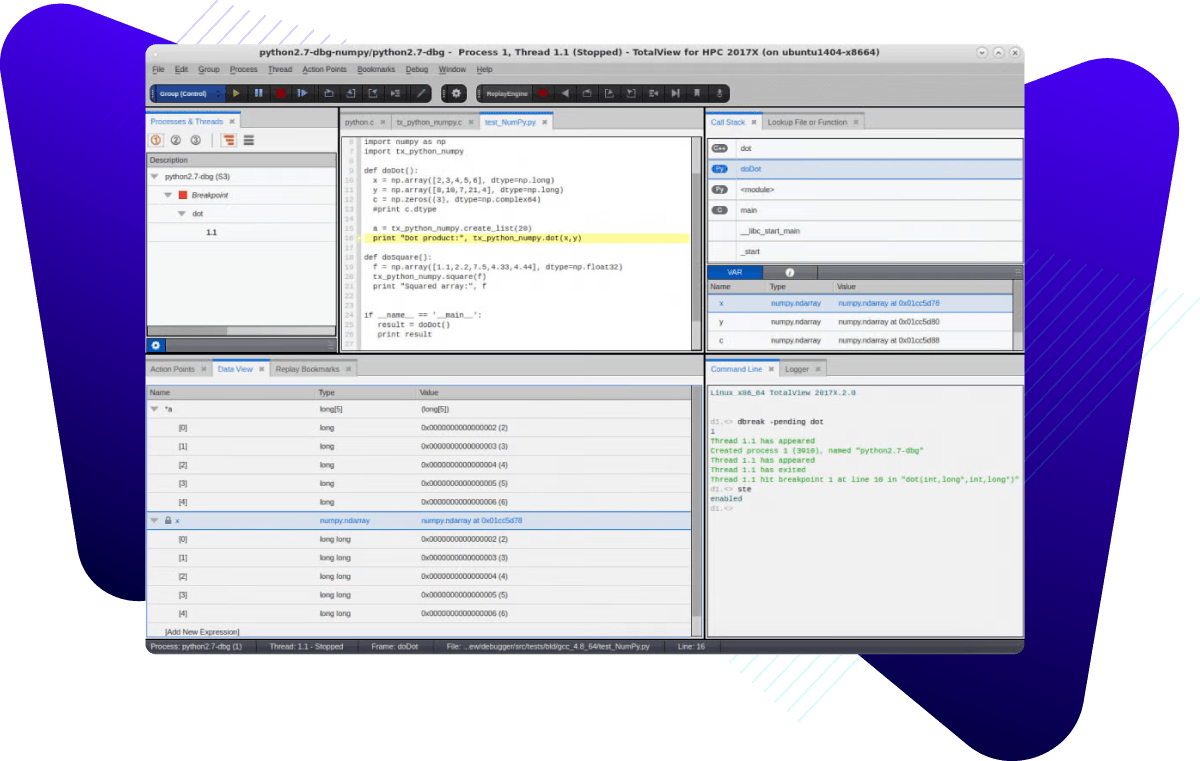Close the Processes & Threads tab
The height and width of the screenshot is (761, 1200).
click(x=232, y=122)
